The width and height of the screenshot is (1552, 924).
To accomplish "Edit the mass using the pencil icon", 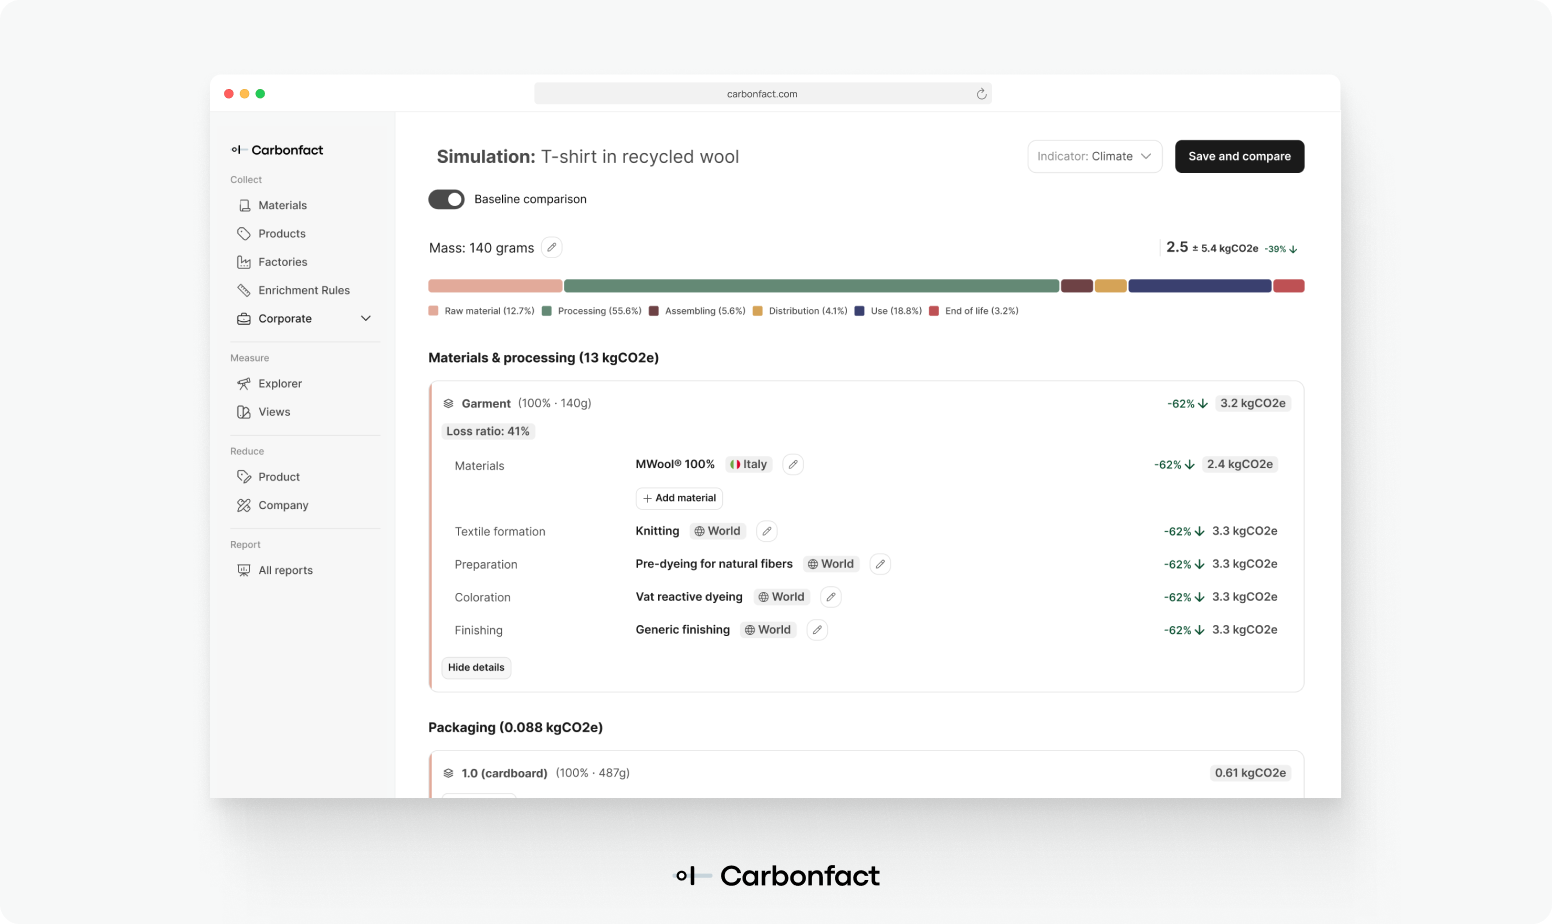I will click(x=552, y=247).
